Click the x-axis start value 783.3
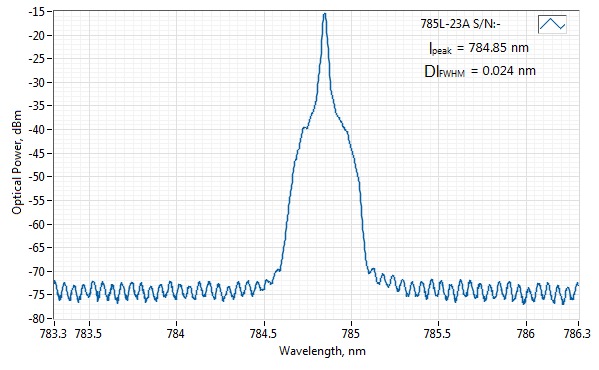This screenshot has width=599, height=370. pos(53,334)
